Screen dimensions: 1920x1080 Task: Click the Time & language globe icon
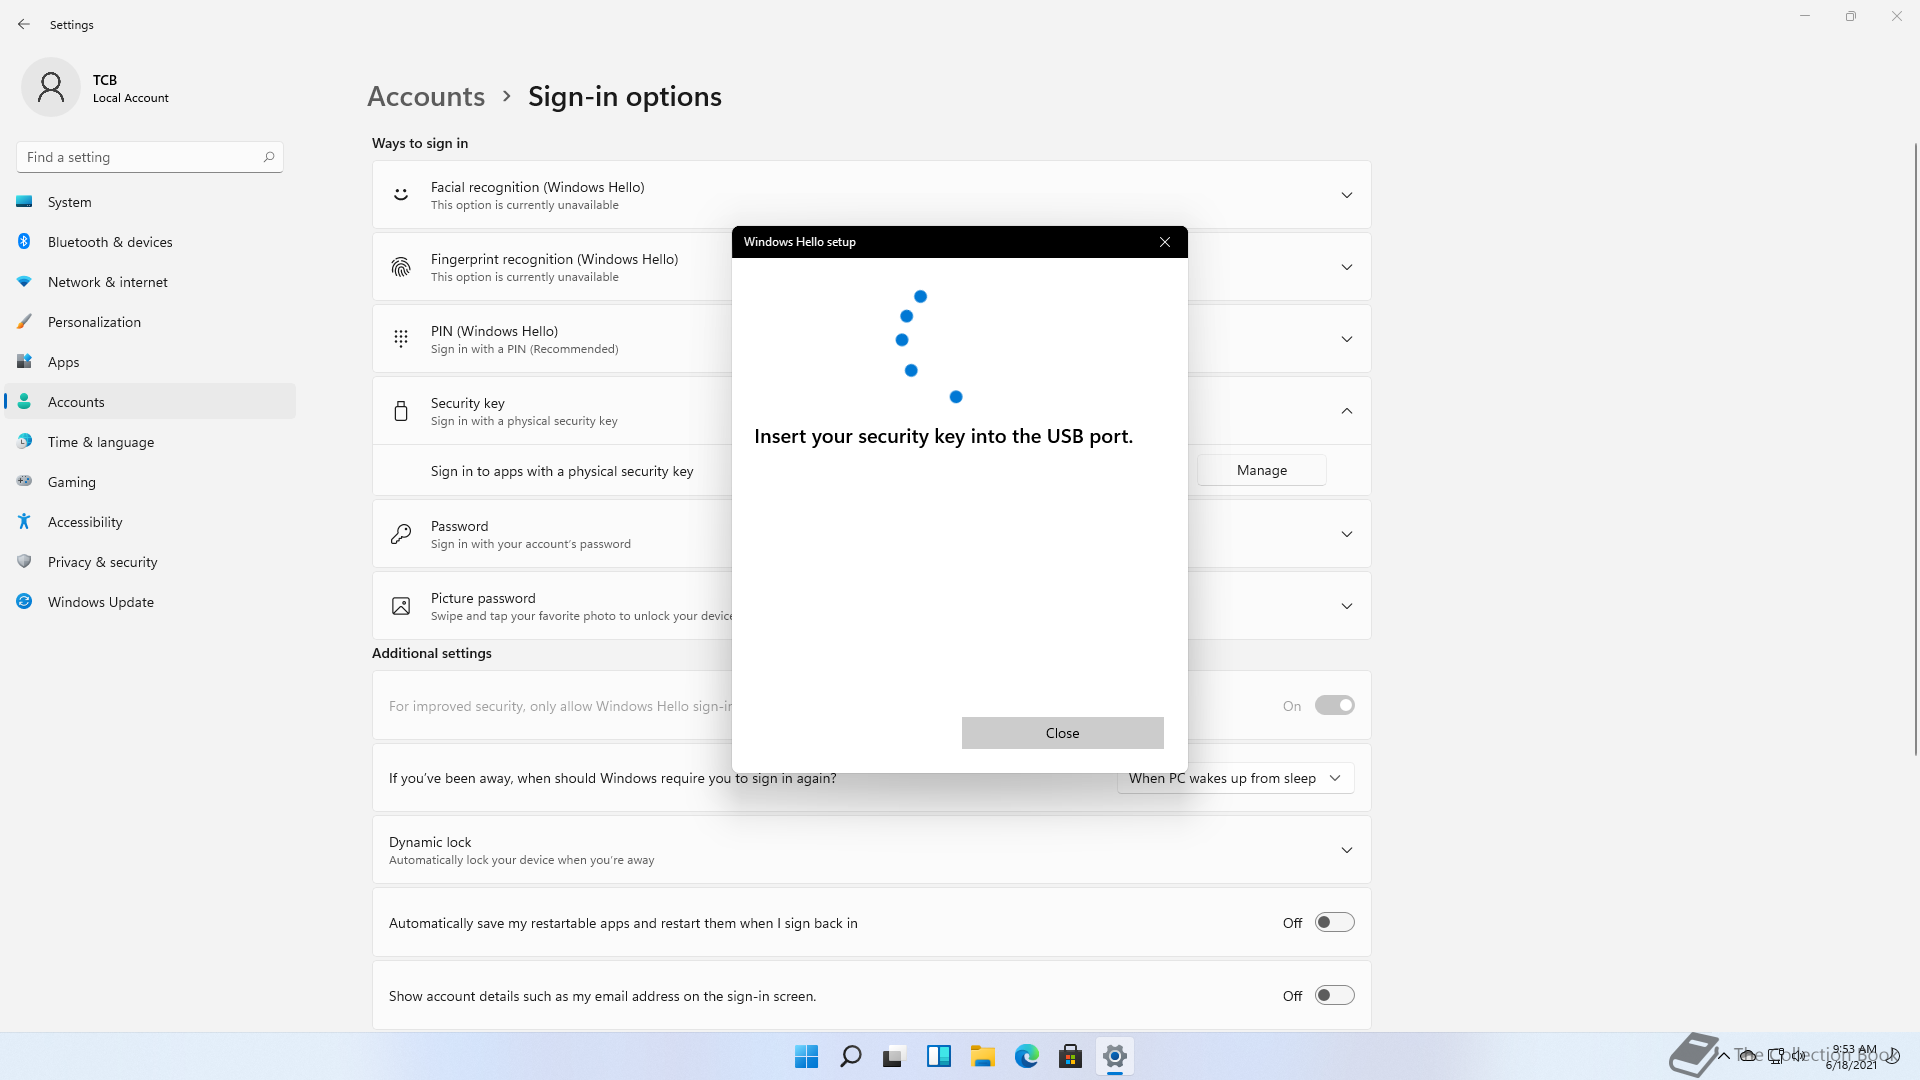click(x=24, y=442)
